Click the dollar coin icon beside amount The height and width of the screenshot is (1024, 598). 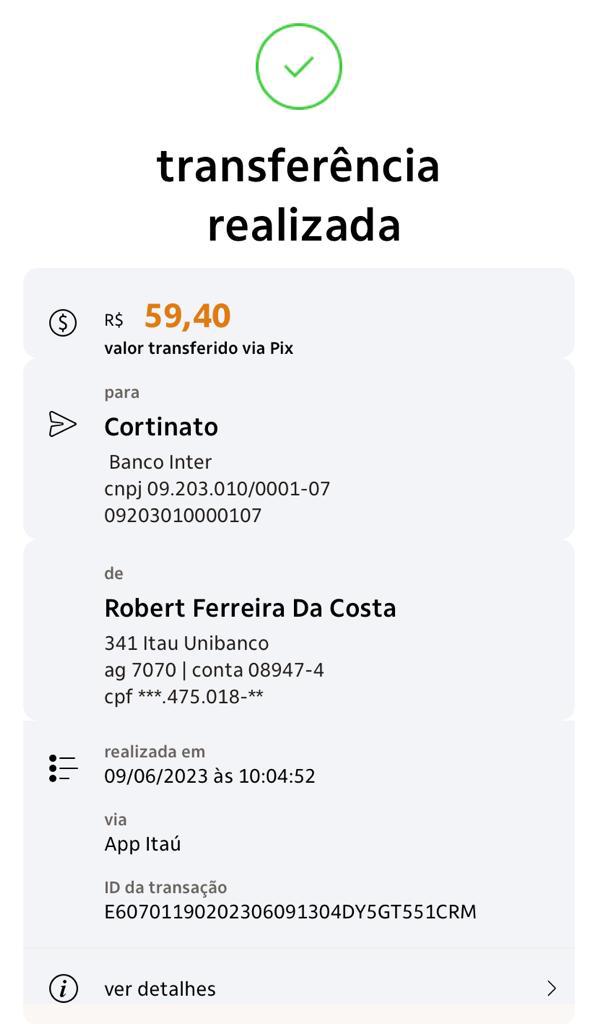tap(63, 323)
